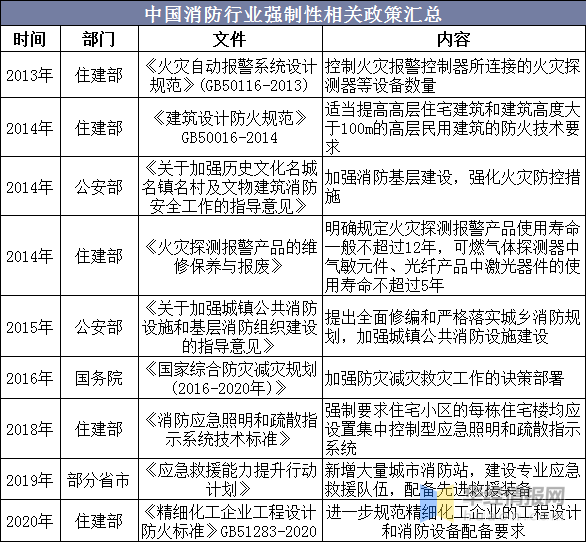The width and height of the screenshot is (587, 543).
Task: Select content cell about 加强防灾减灾救灾工作
Action: [454, 378]
